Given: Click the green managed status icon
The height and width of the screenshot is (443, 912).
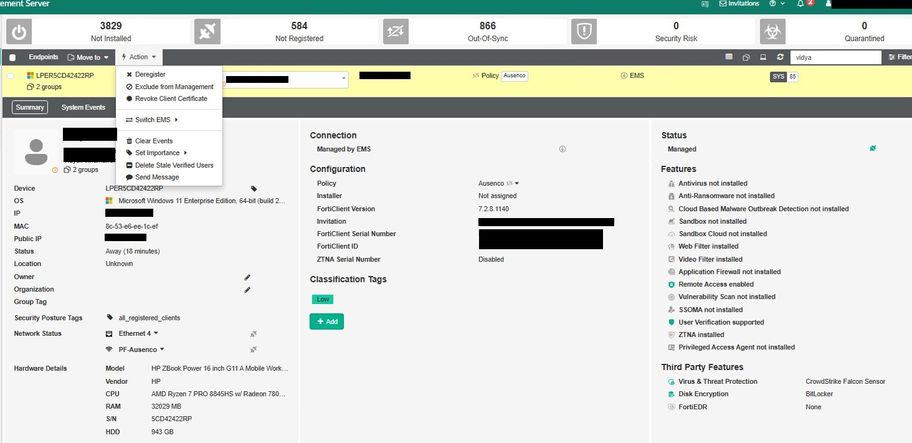Looking at the screenshot, I should click(x=872, y=148).
